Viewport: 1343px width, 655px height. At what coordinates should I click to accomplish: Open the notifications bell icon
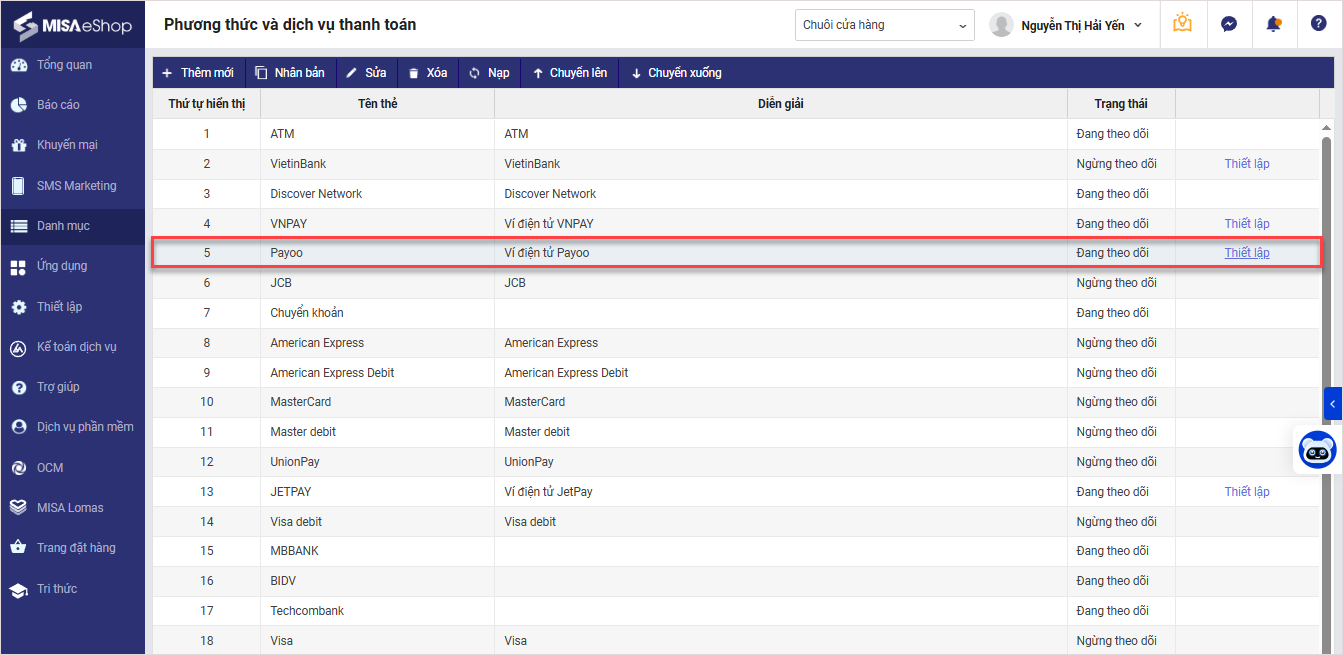[x=1274, y=24]
